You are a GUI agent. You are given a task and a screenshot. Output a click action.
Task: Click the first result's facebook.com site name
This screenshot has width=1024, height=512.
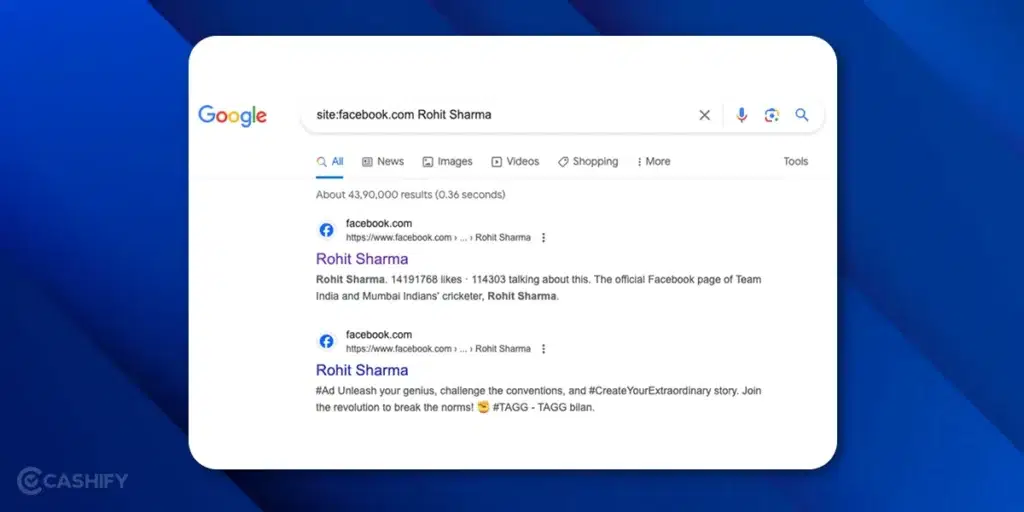coord(379,223)
